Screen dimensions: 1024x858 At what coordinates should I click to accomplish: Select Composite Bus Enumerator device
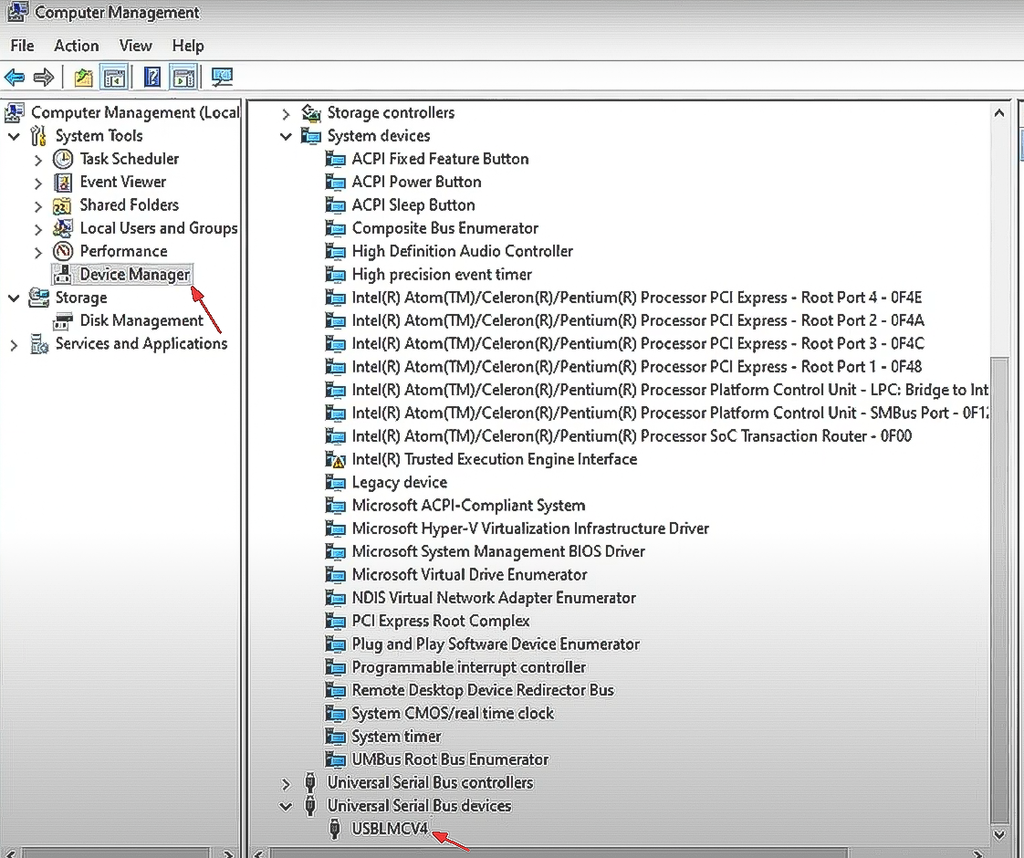(x=445, y=228)
